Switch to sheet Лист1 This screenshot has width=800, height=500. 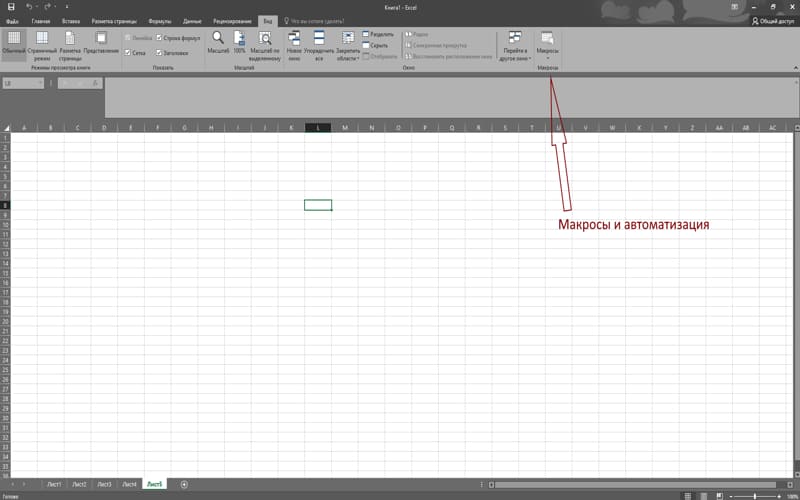click(x=54, y=484)
